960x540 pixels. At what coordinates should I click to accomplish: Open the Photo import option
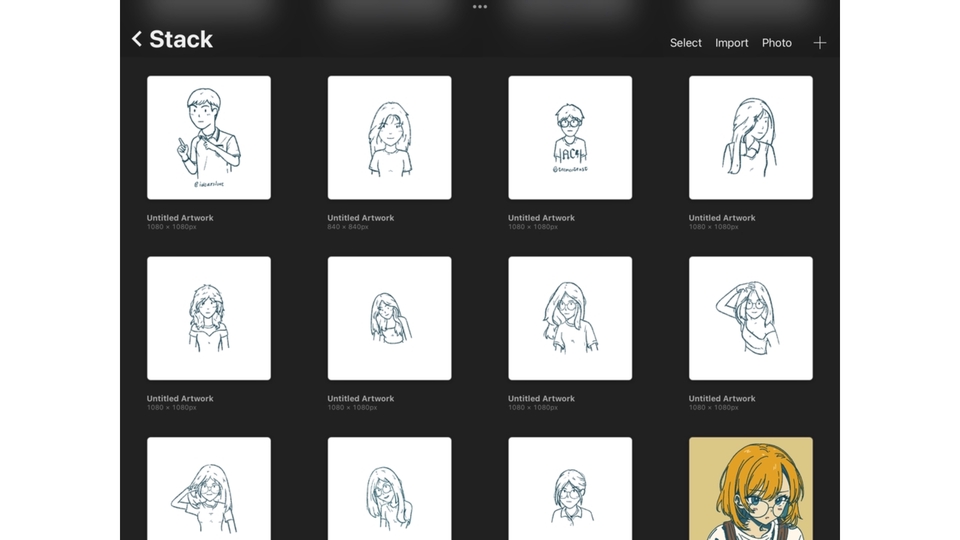click(776, 43)
